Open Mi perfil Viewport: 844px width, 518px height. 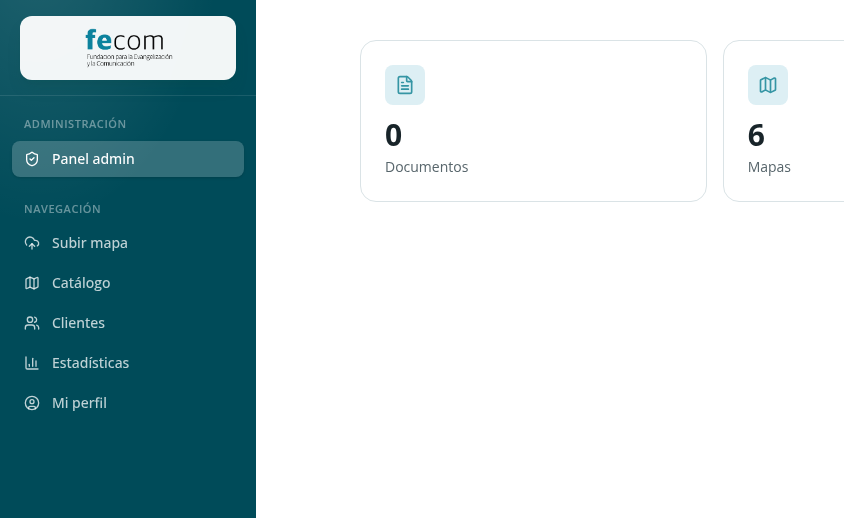128,403
